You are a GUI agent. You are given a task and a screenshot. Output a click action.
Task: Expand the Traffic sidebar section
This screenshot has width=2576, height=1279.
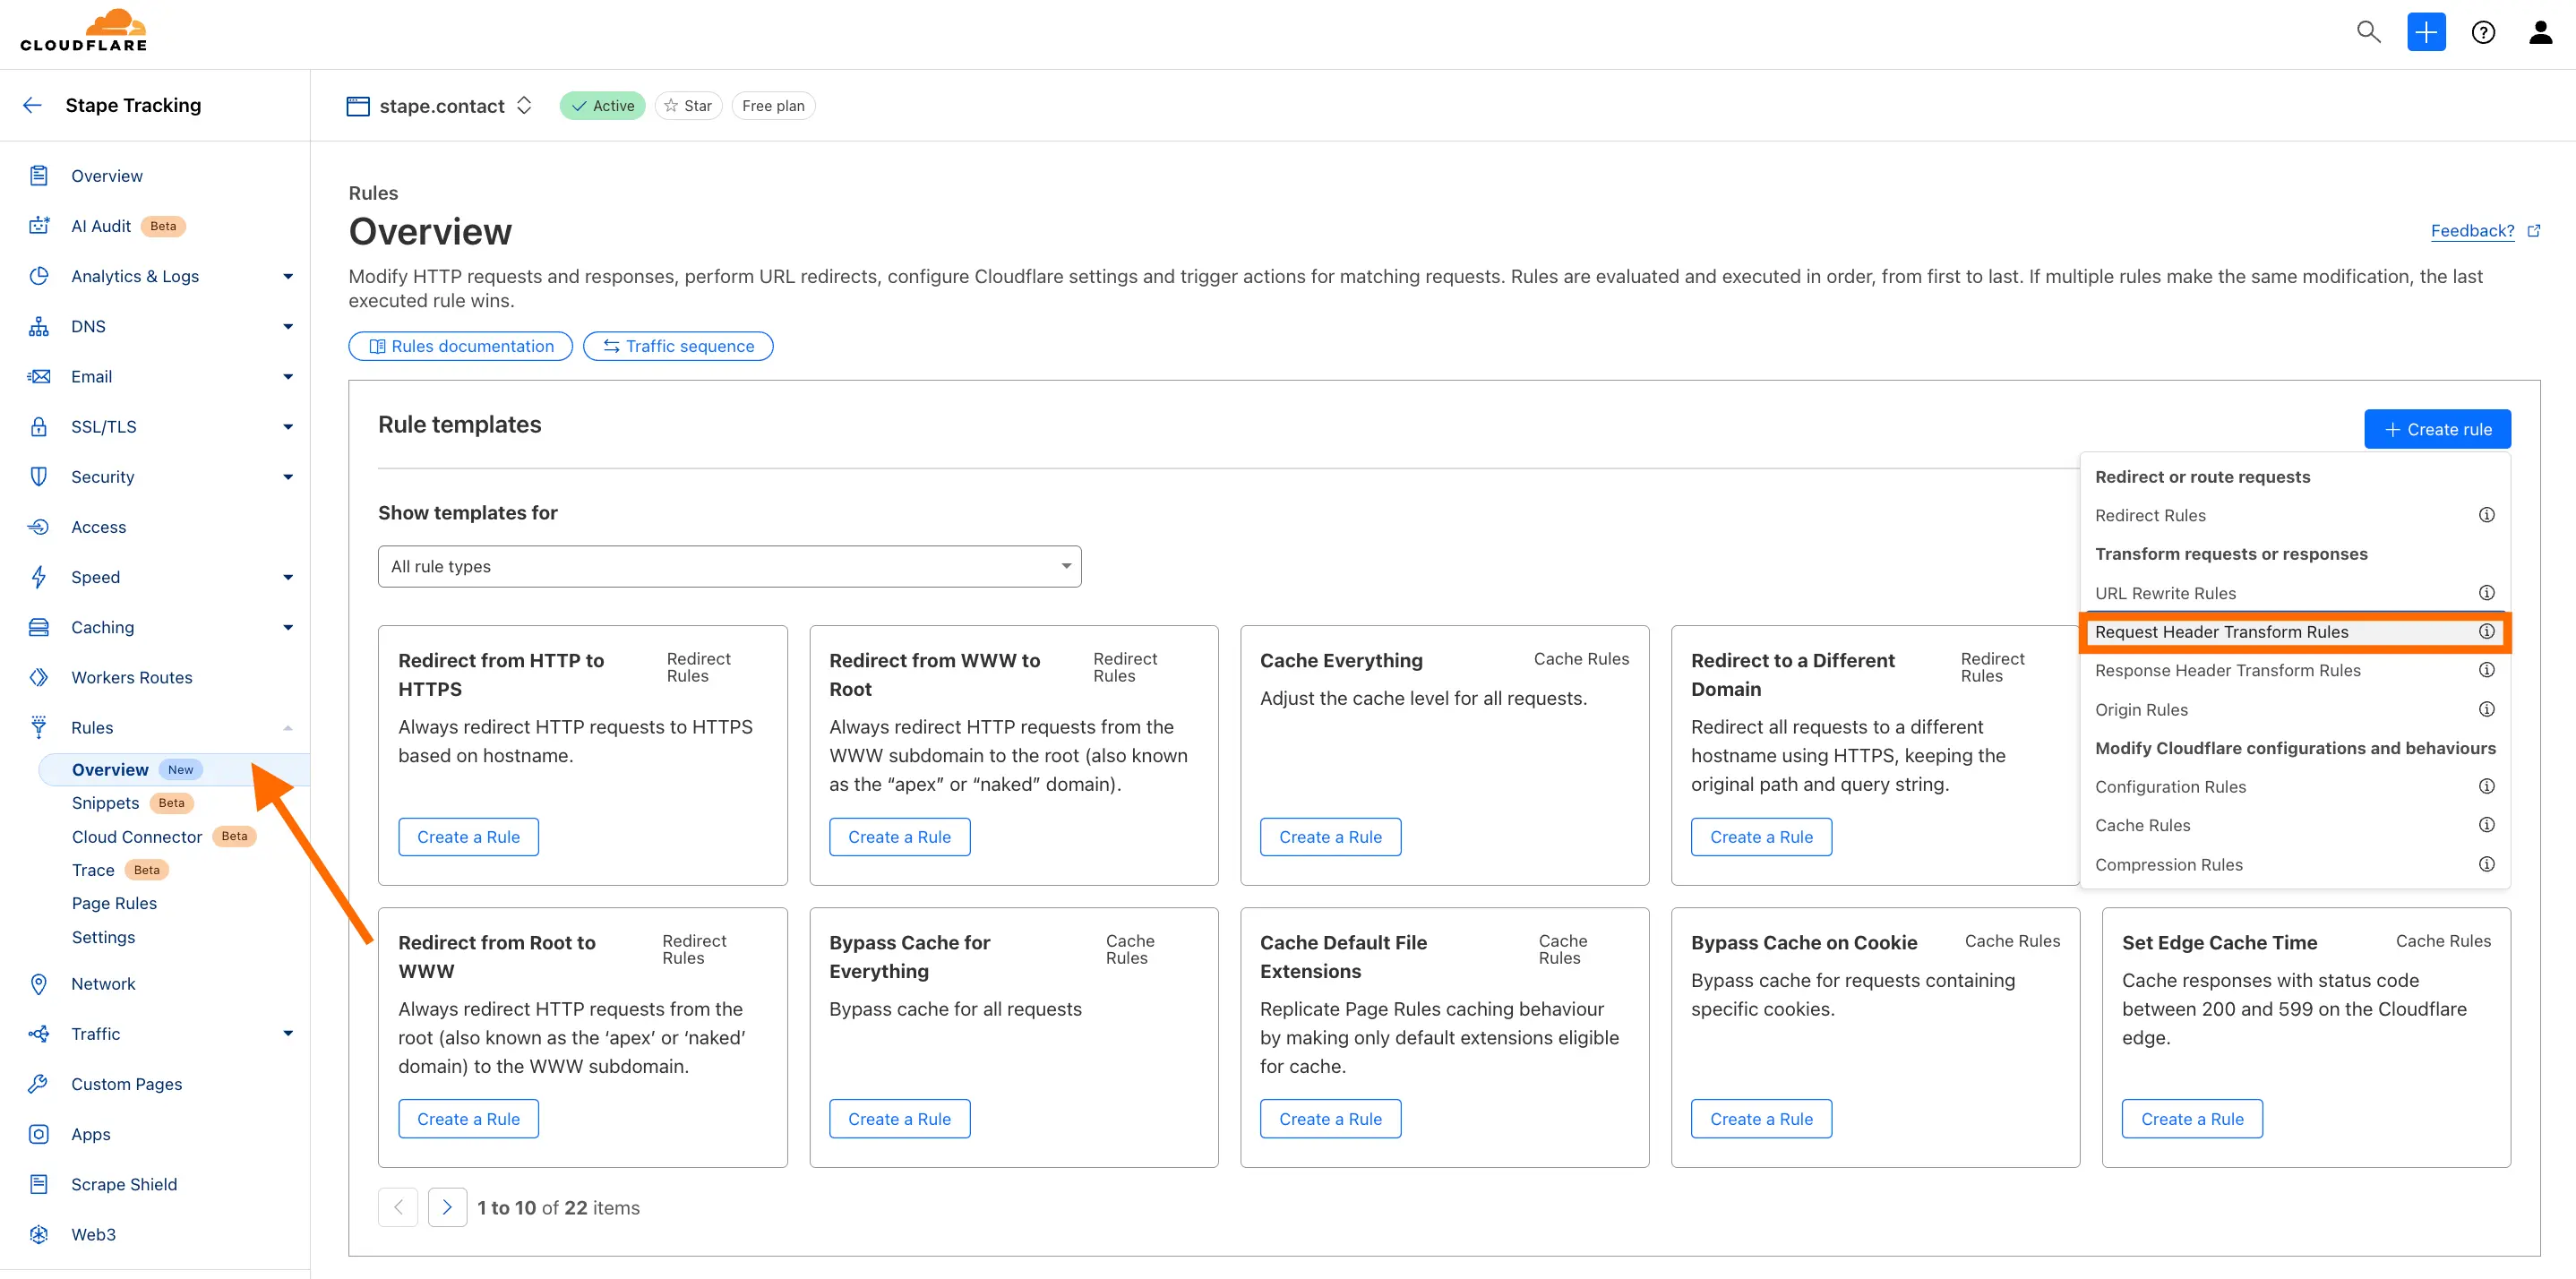tap(288, 1034)
